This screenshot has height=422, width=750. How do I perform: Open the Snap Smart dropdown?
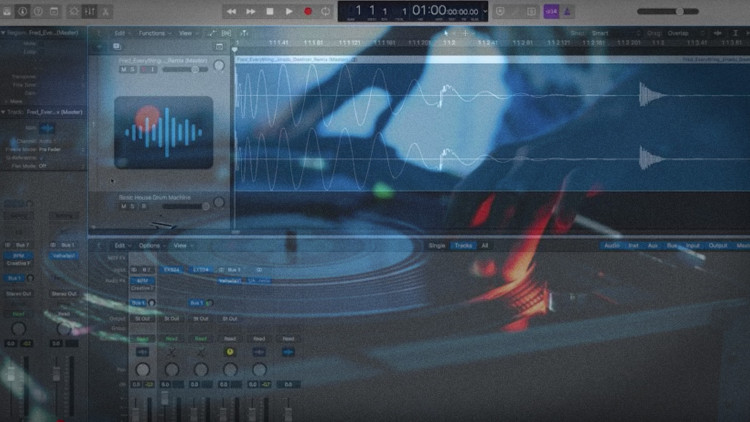click(616, 33)
